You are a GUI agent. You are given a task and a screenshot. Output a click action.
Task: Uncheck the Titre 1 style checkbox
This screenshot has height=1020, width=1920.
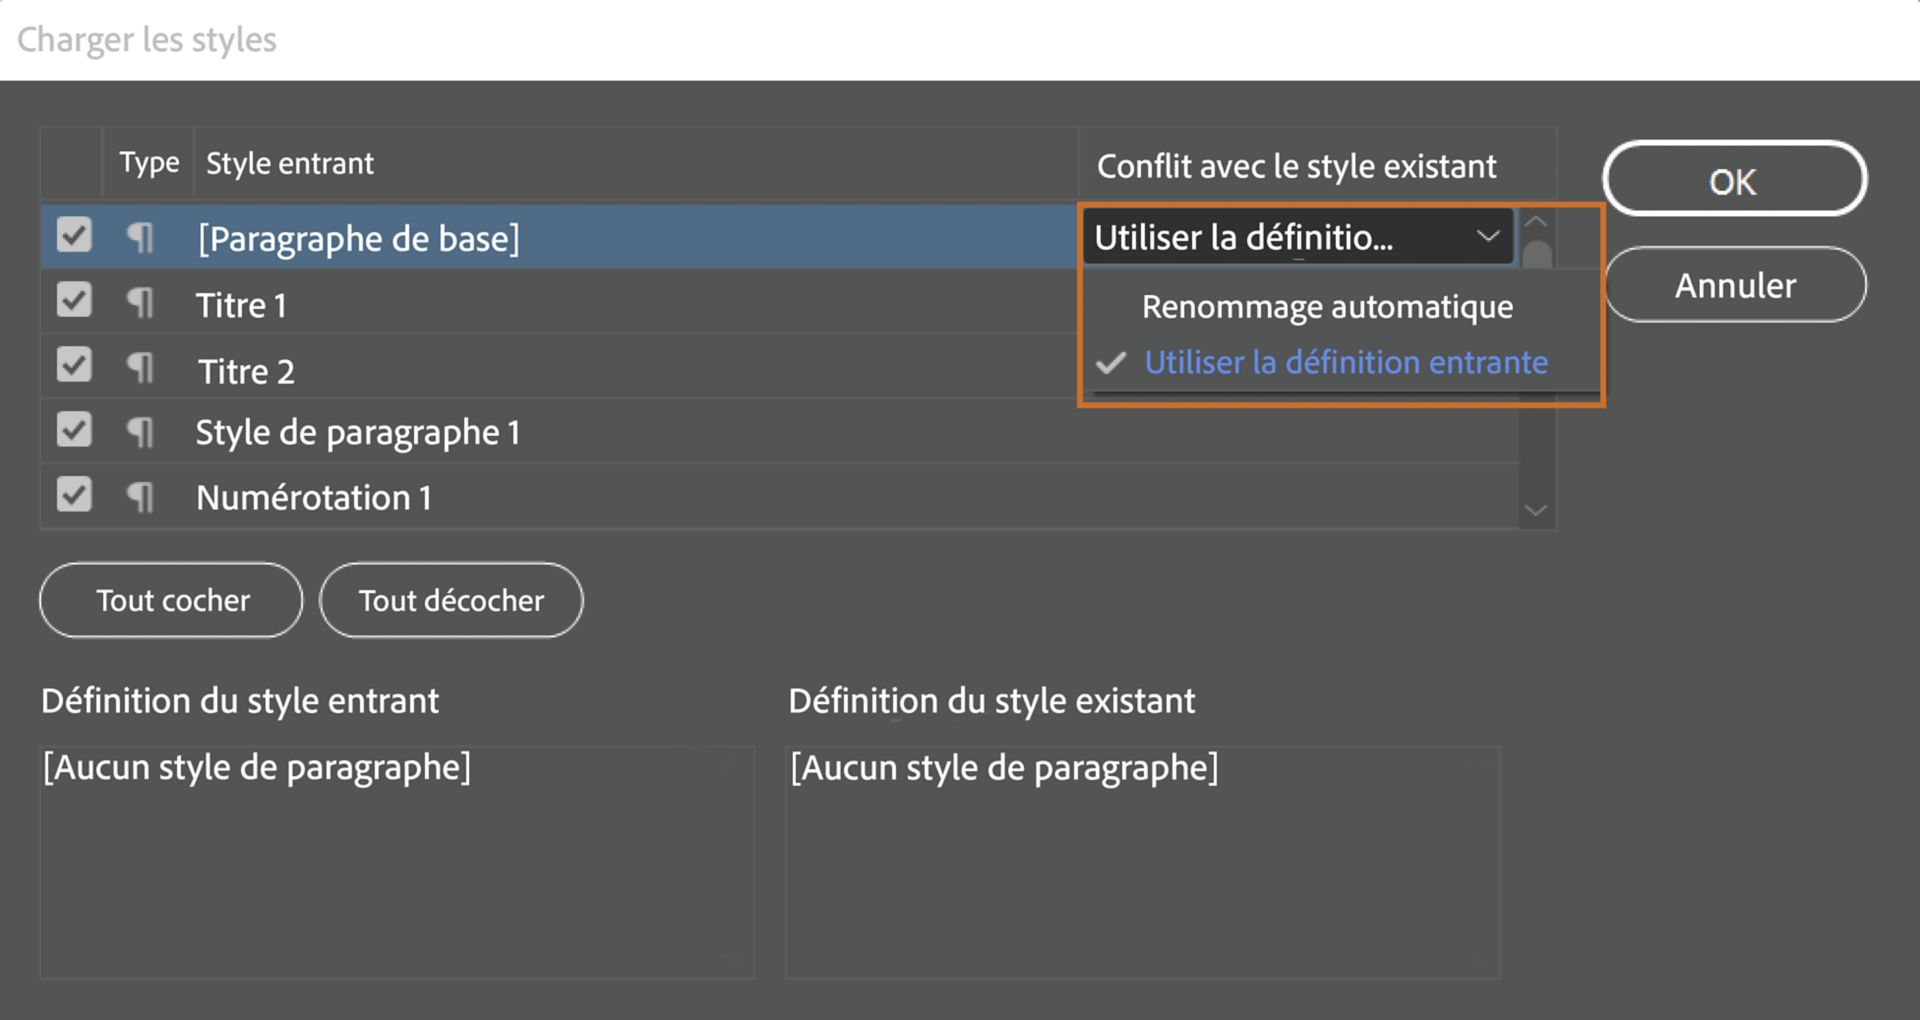[74, 300]
